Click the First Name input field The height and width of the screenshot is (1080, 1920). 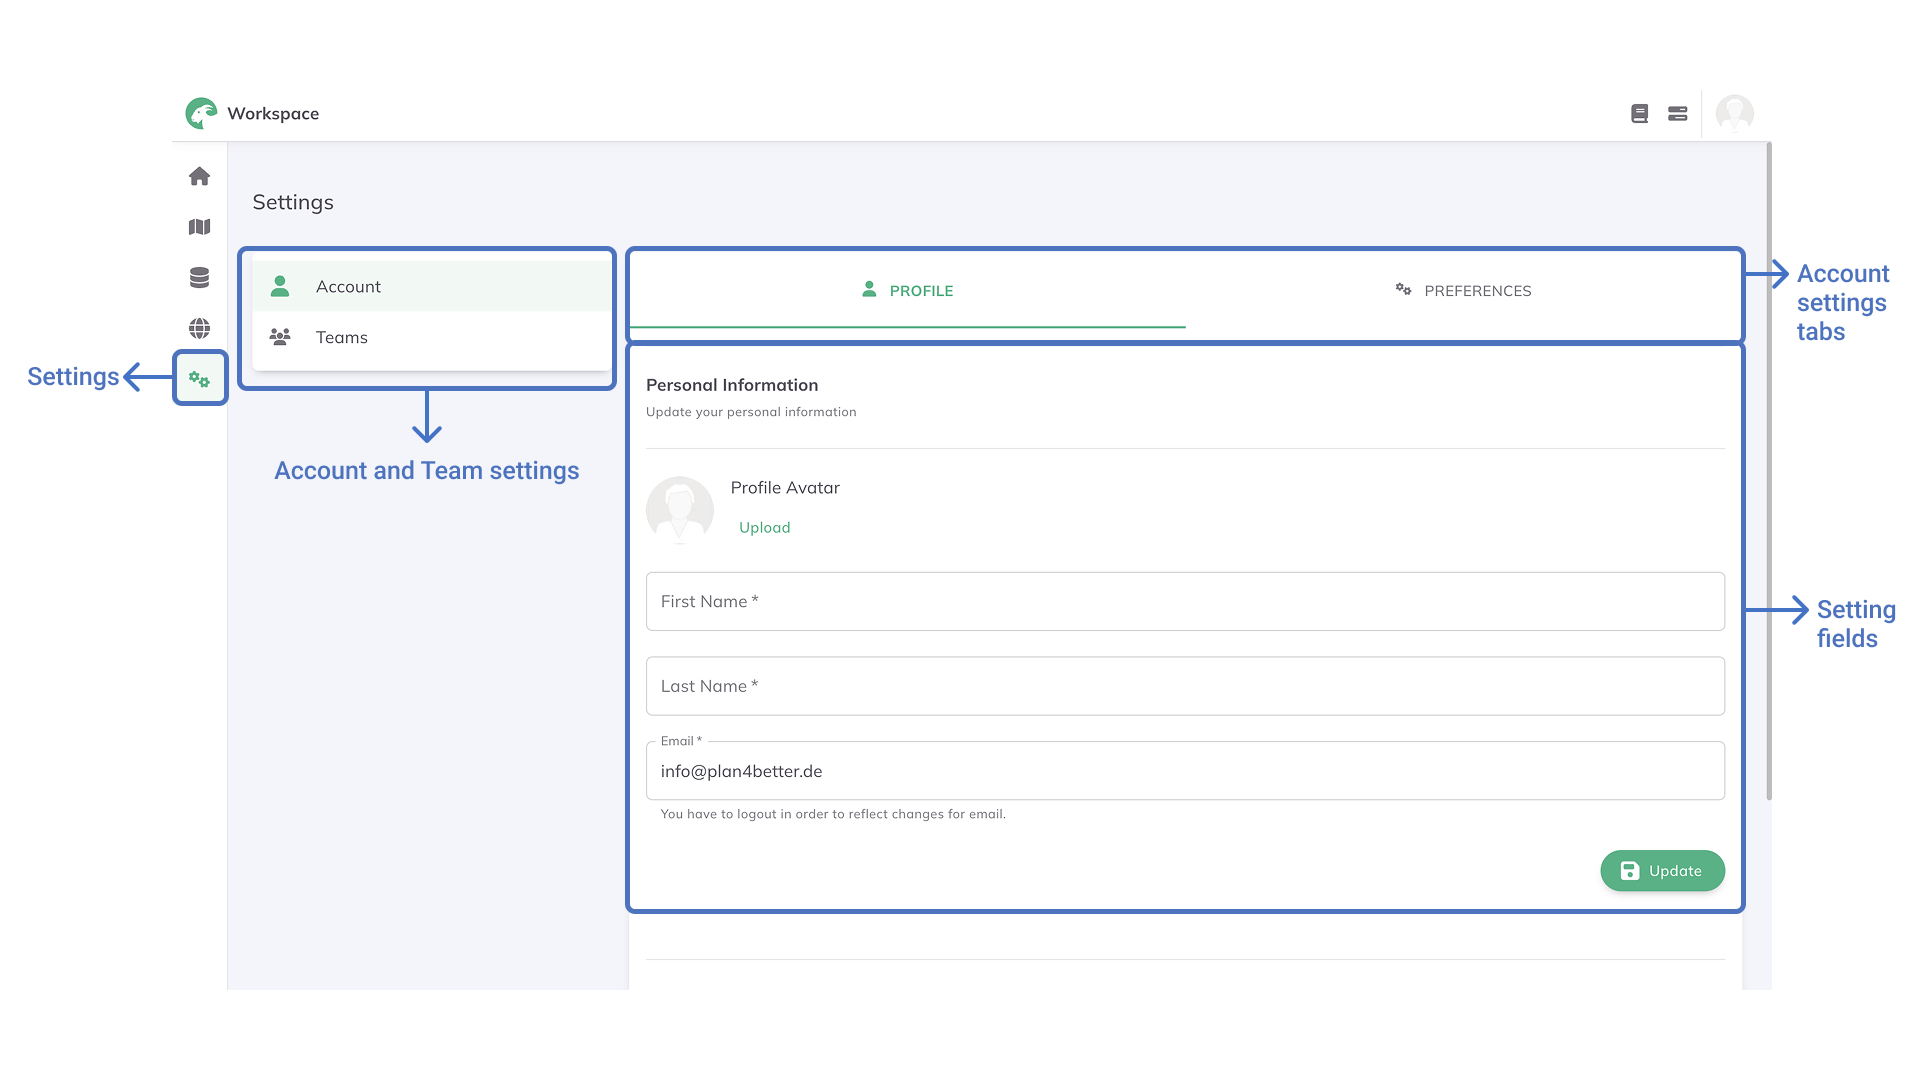click(x=1184, y=601)
